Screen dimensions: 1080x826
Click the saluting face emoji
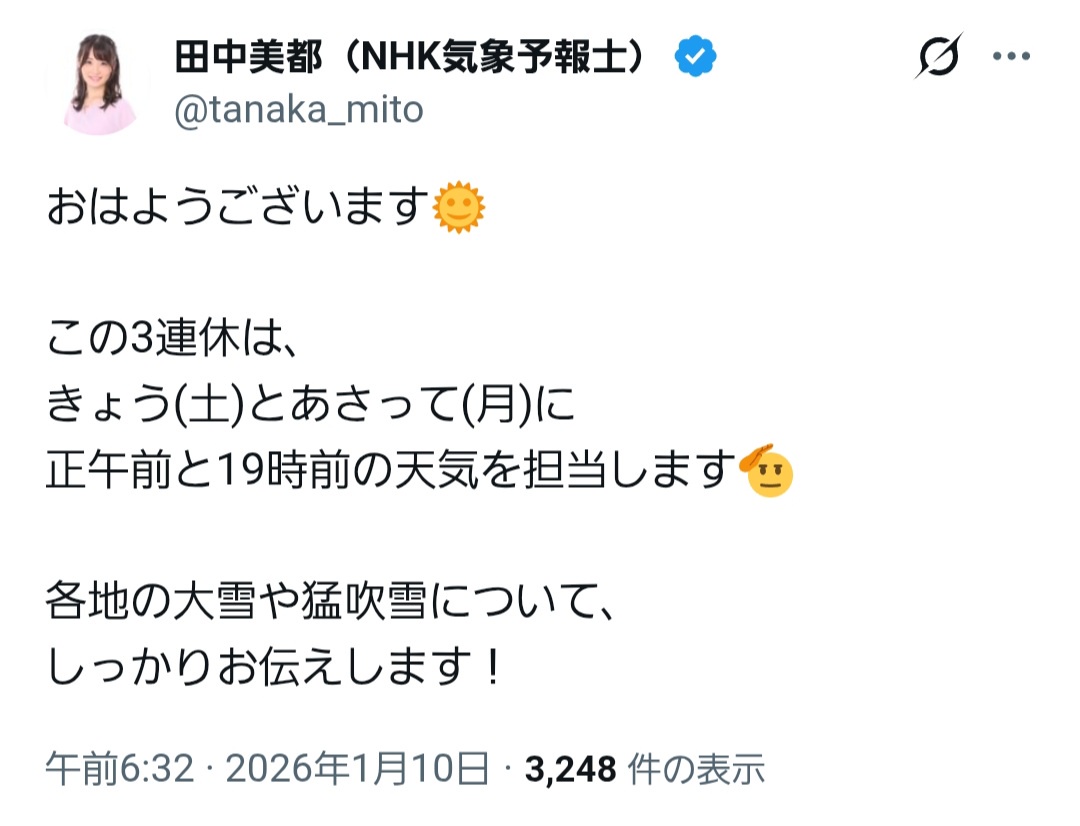point(768,472)
